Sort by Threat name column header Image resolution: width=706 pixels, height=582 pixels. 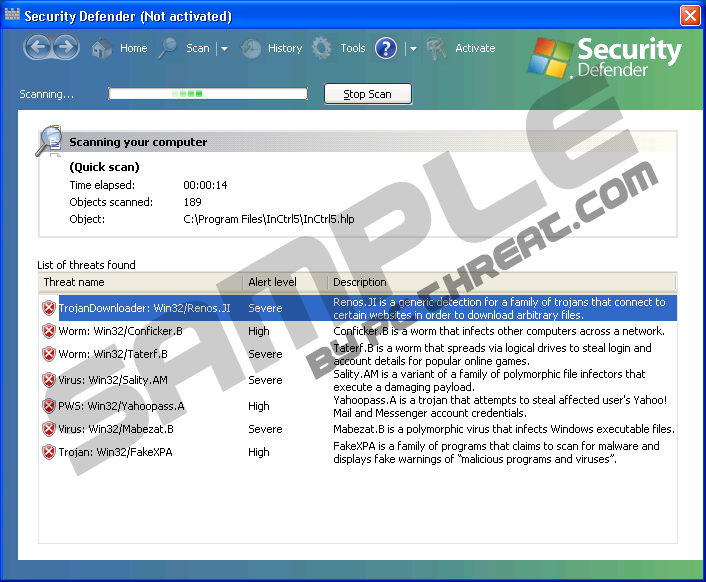140,282
